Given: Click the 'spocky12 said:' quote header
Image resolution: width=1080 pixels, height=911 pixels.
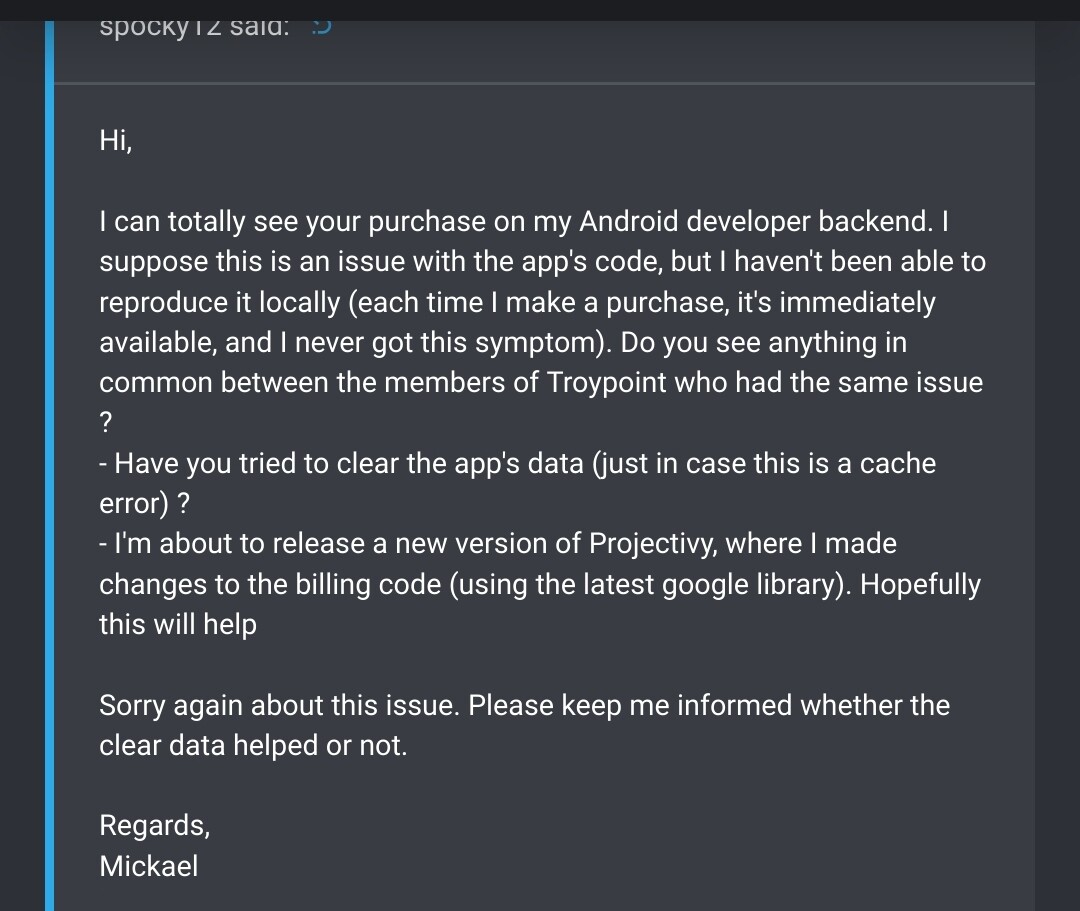Looking at the screenshot, I should coord(194,29).
